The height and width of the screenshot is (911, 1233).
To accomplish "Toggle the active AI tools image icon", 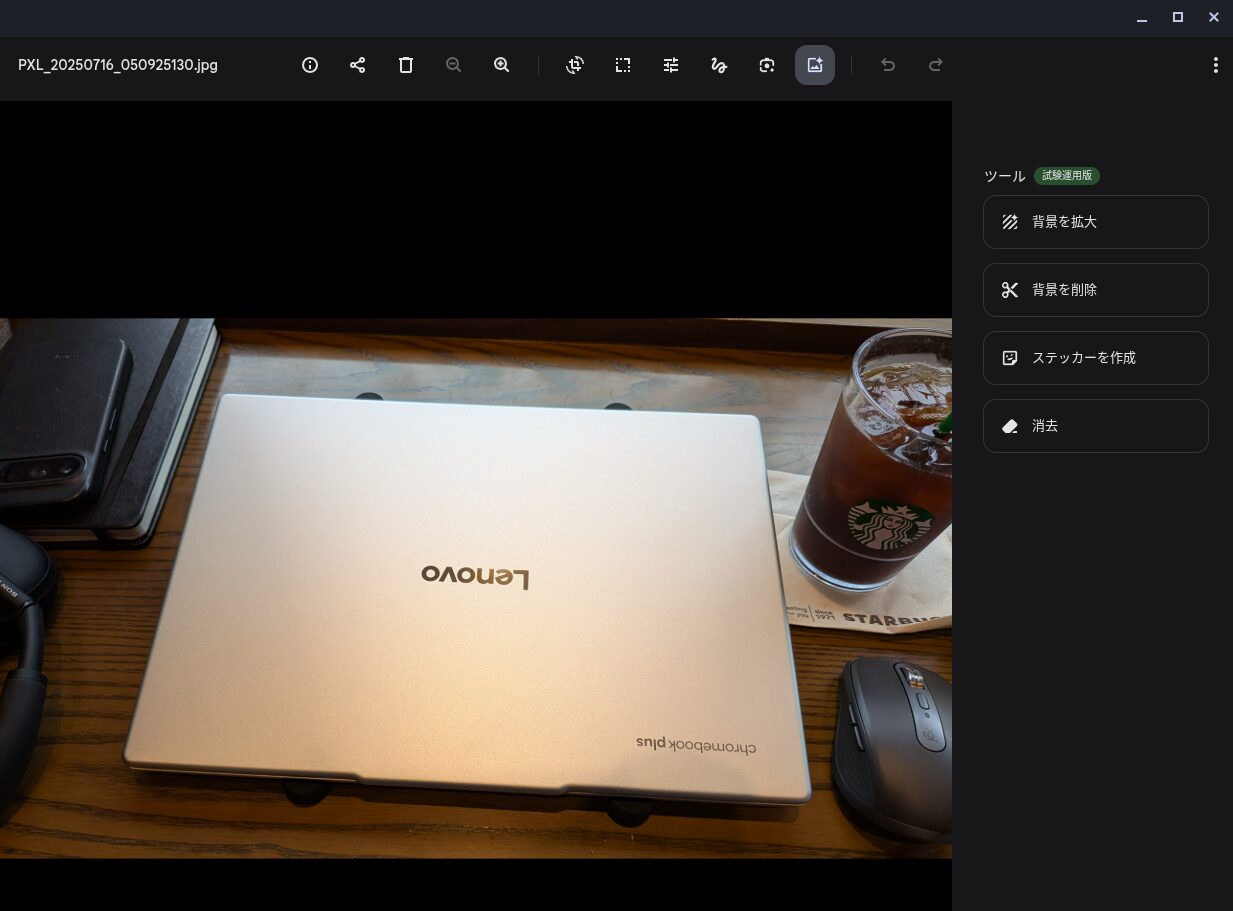I will (815, 65).
